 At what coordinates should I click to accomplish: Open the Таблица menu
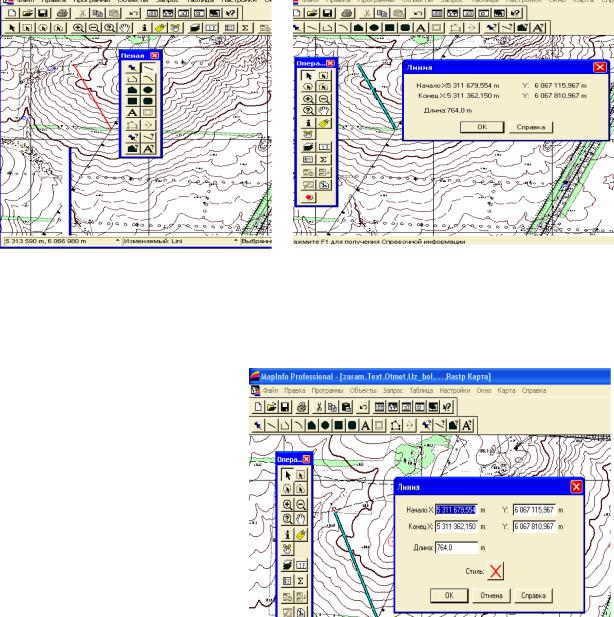421,390
